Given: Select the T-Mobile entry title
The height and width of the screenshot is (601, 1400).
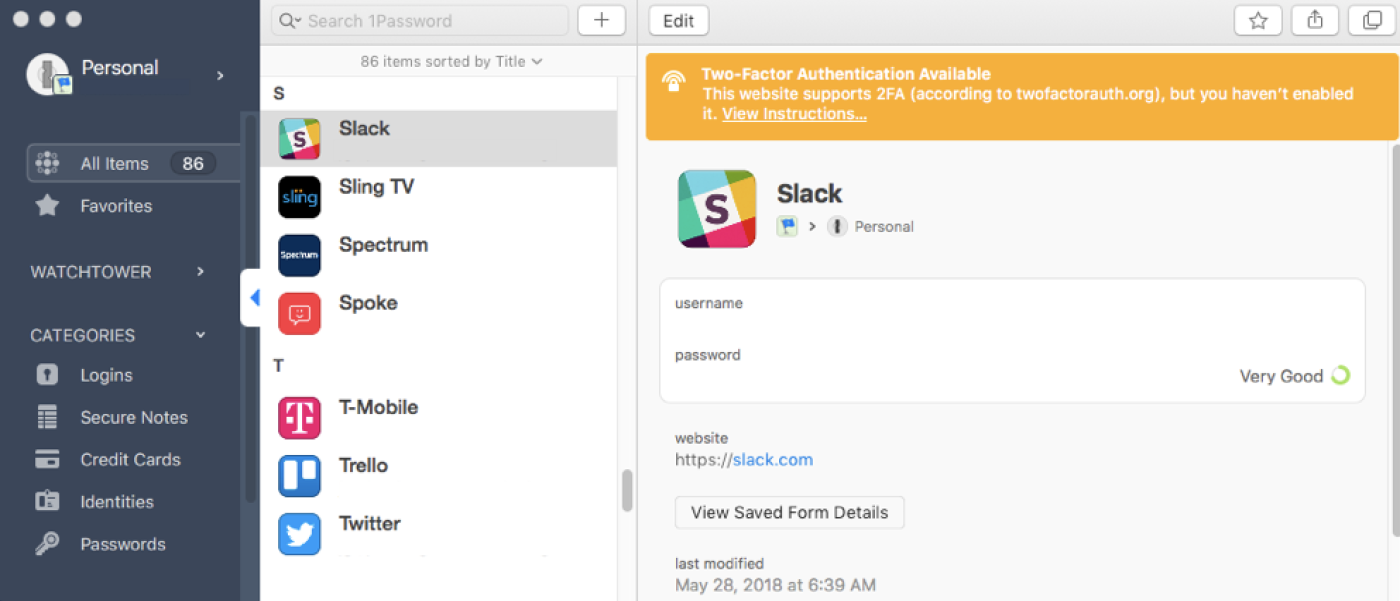Looking at the screenshot, I should click(378, 407).
